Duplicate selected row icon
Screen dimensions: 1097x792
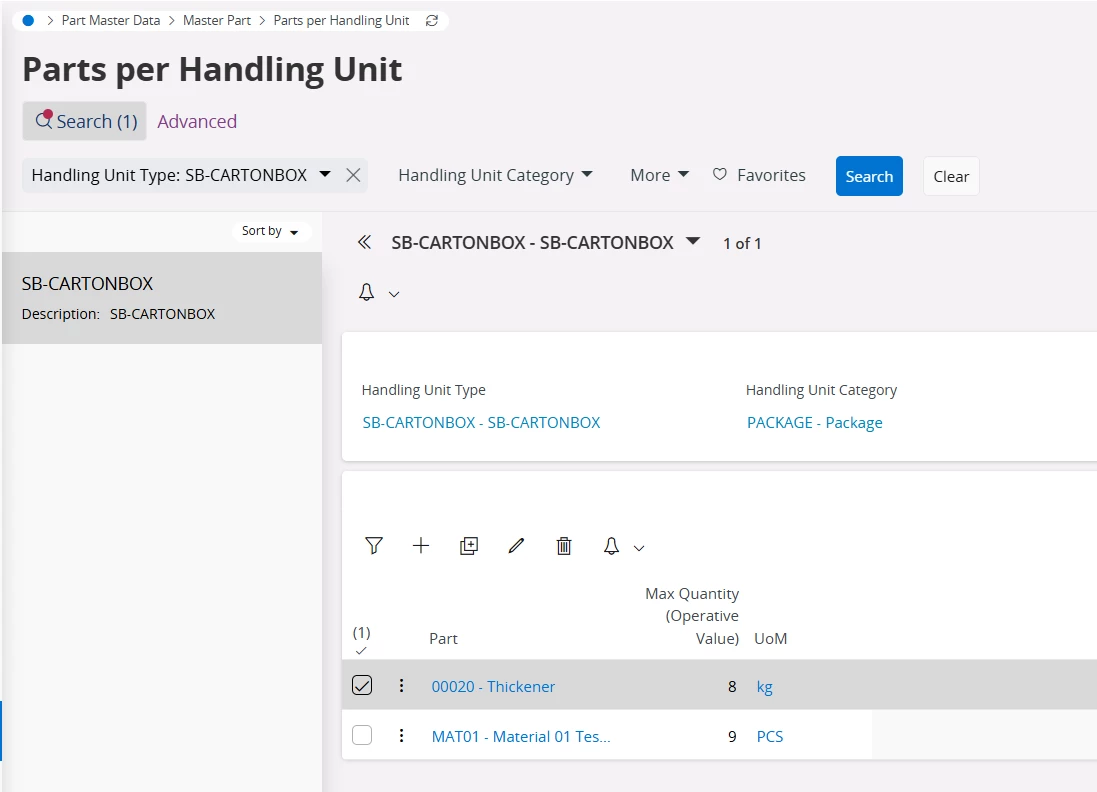[x=469, y=546]
